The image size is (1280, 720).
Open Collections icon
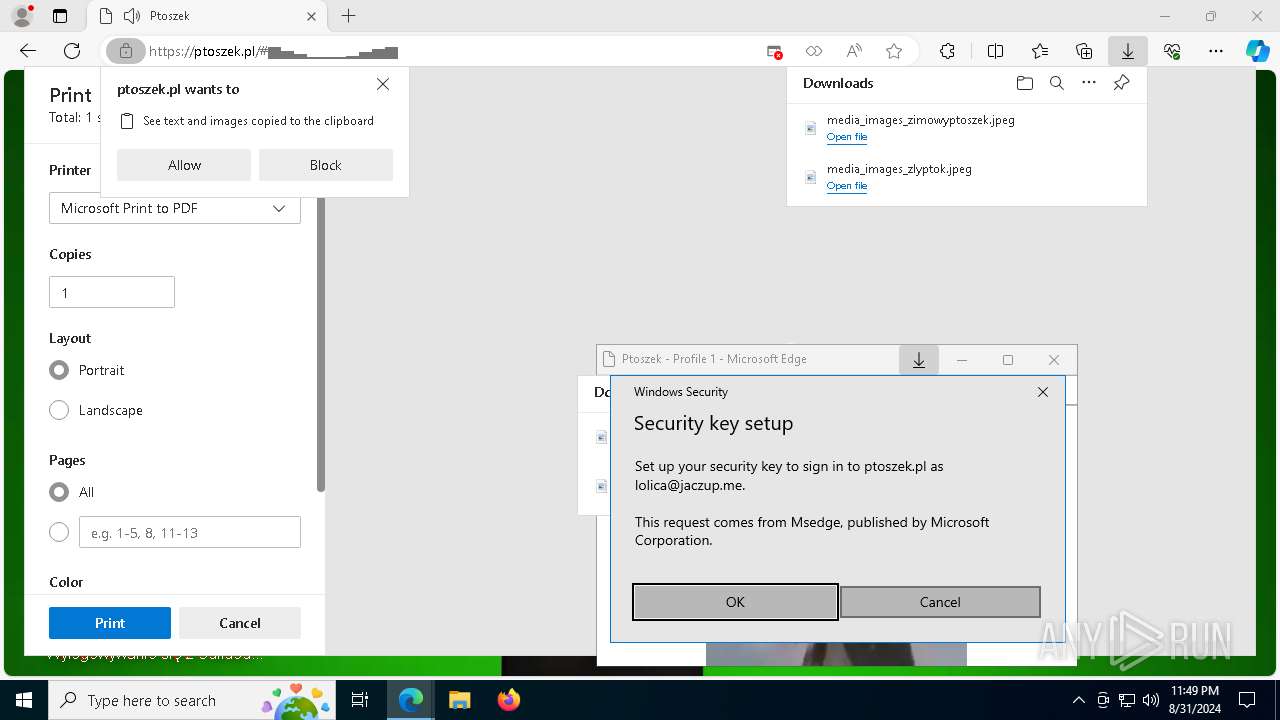[1084, 51]
